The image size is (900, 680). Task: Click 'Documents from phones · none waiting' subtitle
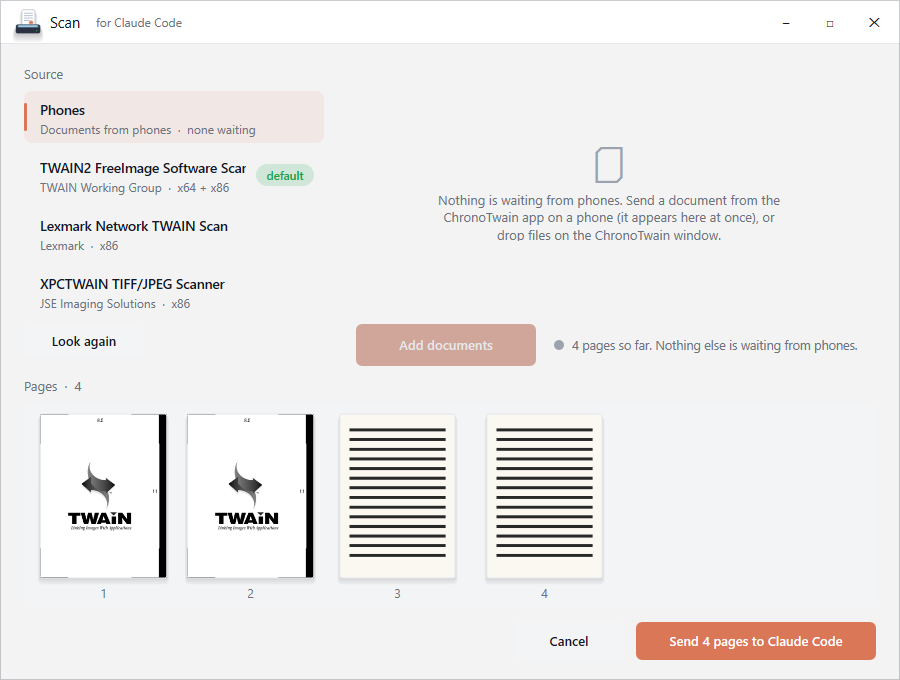(148, 130)
